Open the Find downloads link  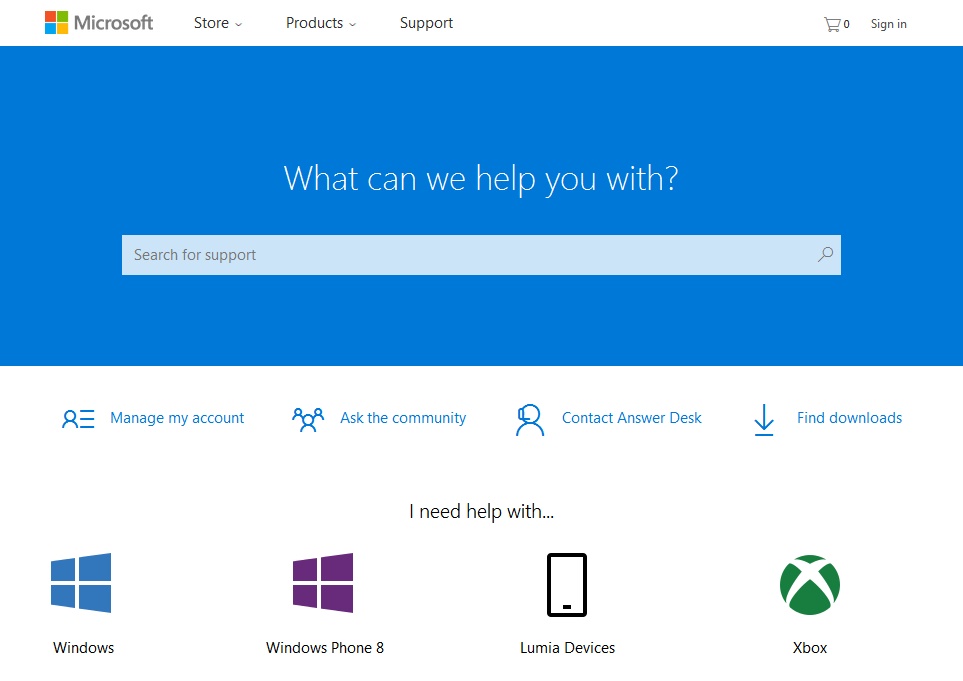(849, 418)
